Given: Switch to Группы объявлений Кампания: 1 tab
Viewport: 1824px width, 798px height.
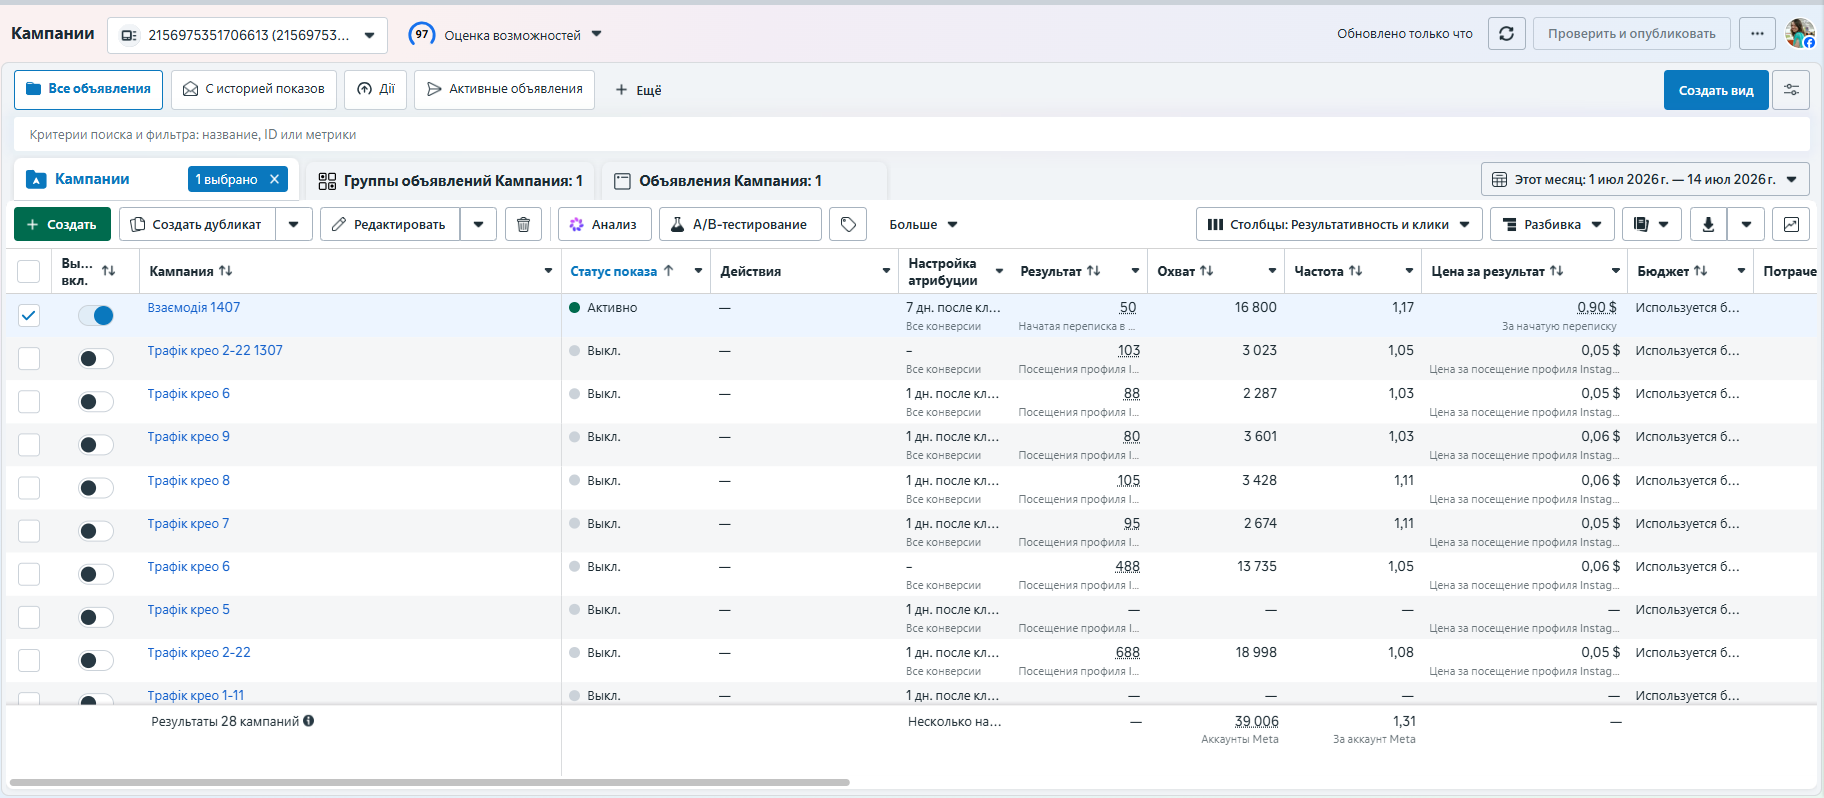Looking at the screenshot, I should (x=450, y=181).
